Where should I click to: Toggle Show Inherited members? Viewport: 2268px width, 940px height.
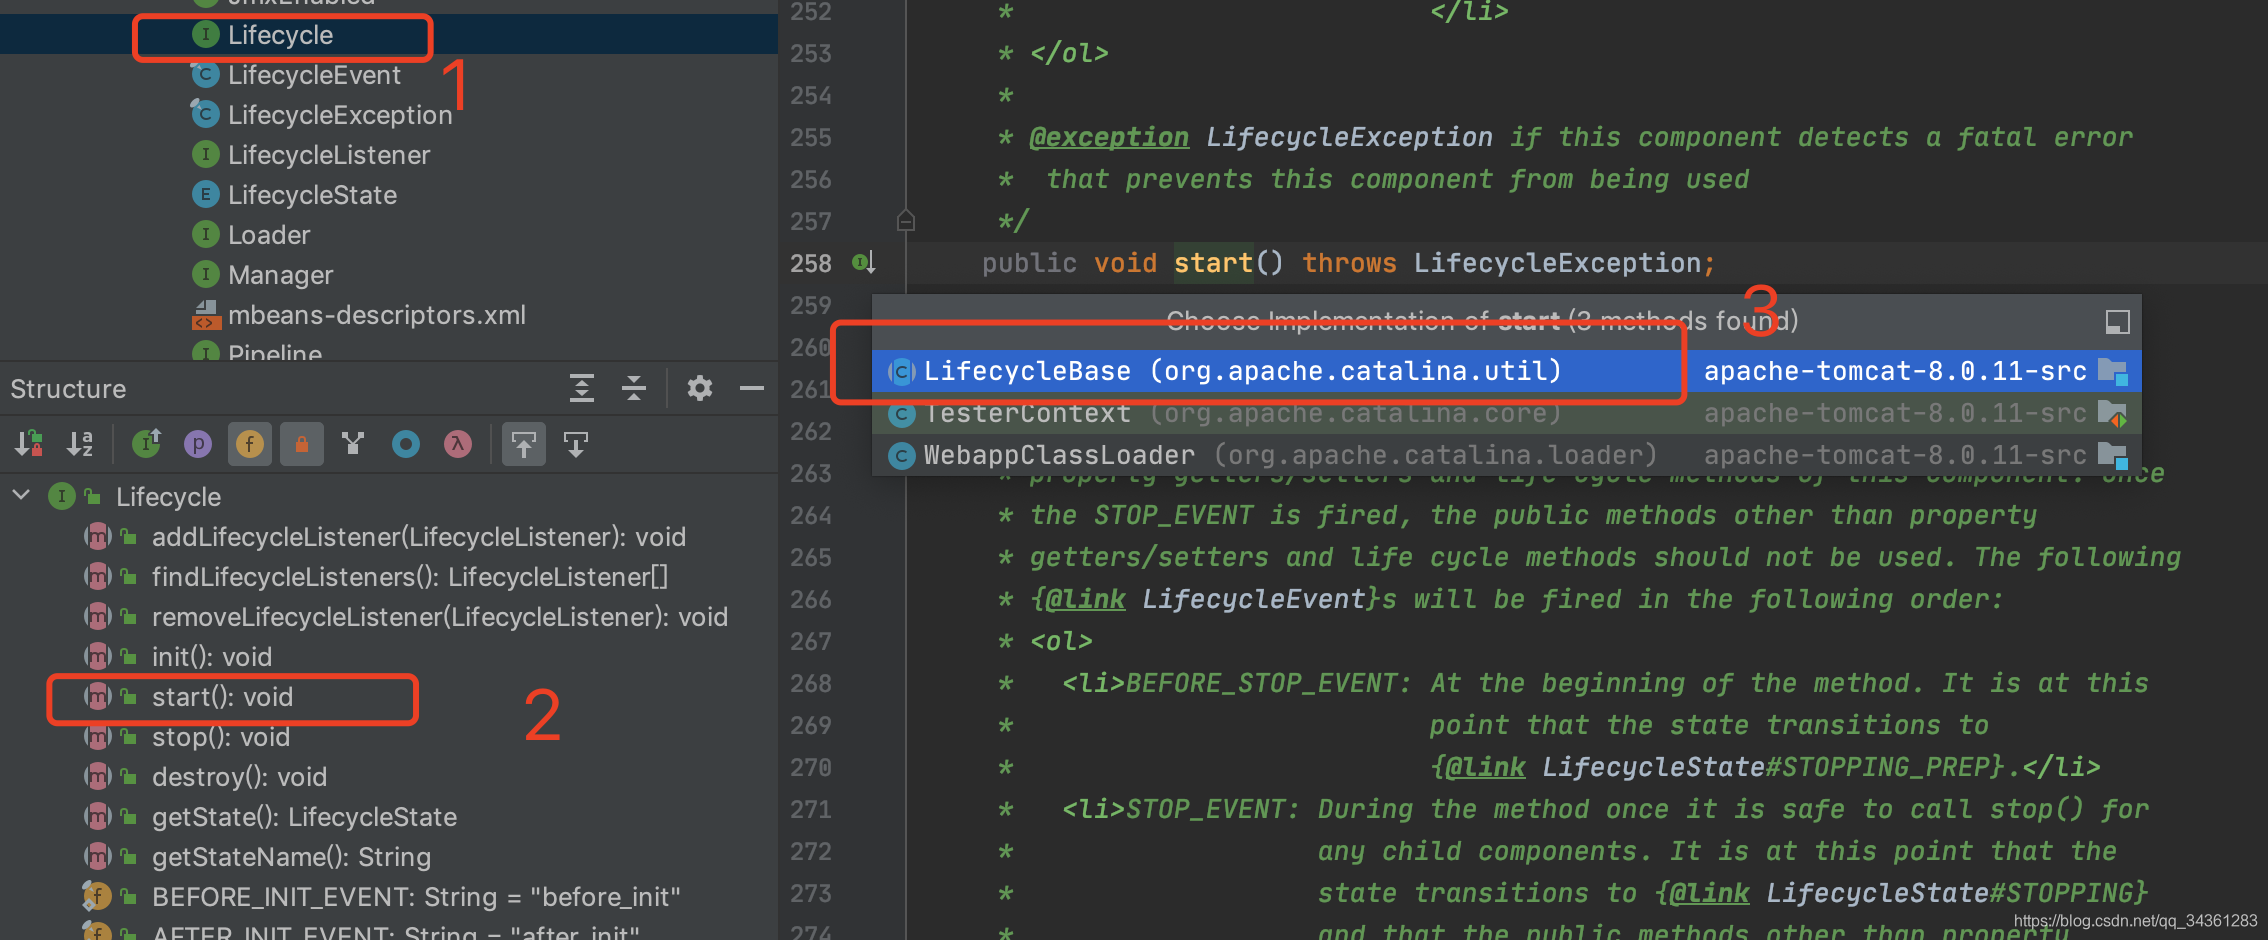[x=147, y=443]
